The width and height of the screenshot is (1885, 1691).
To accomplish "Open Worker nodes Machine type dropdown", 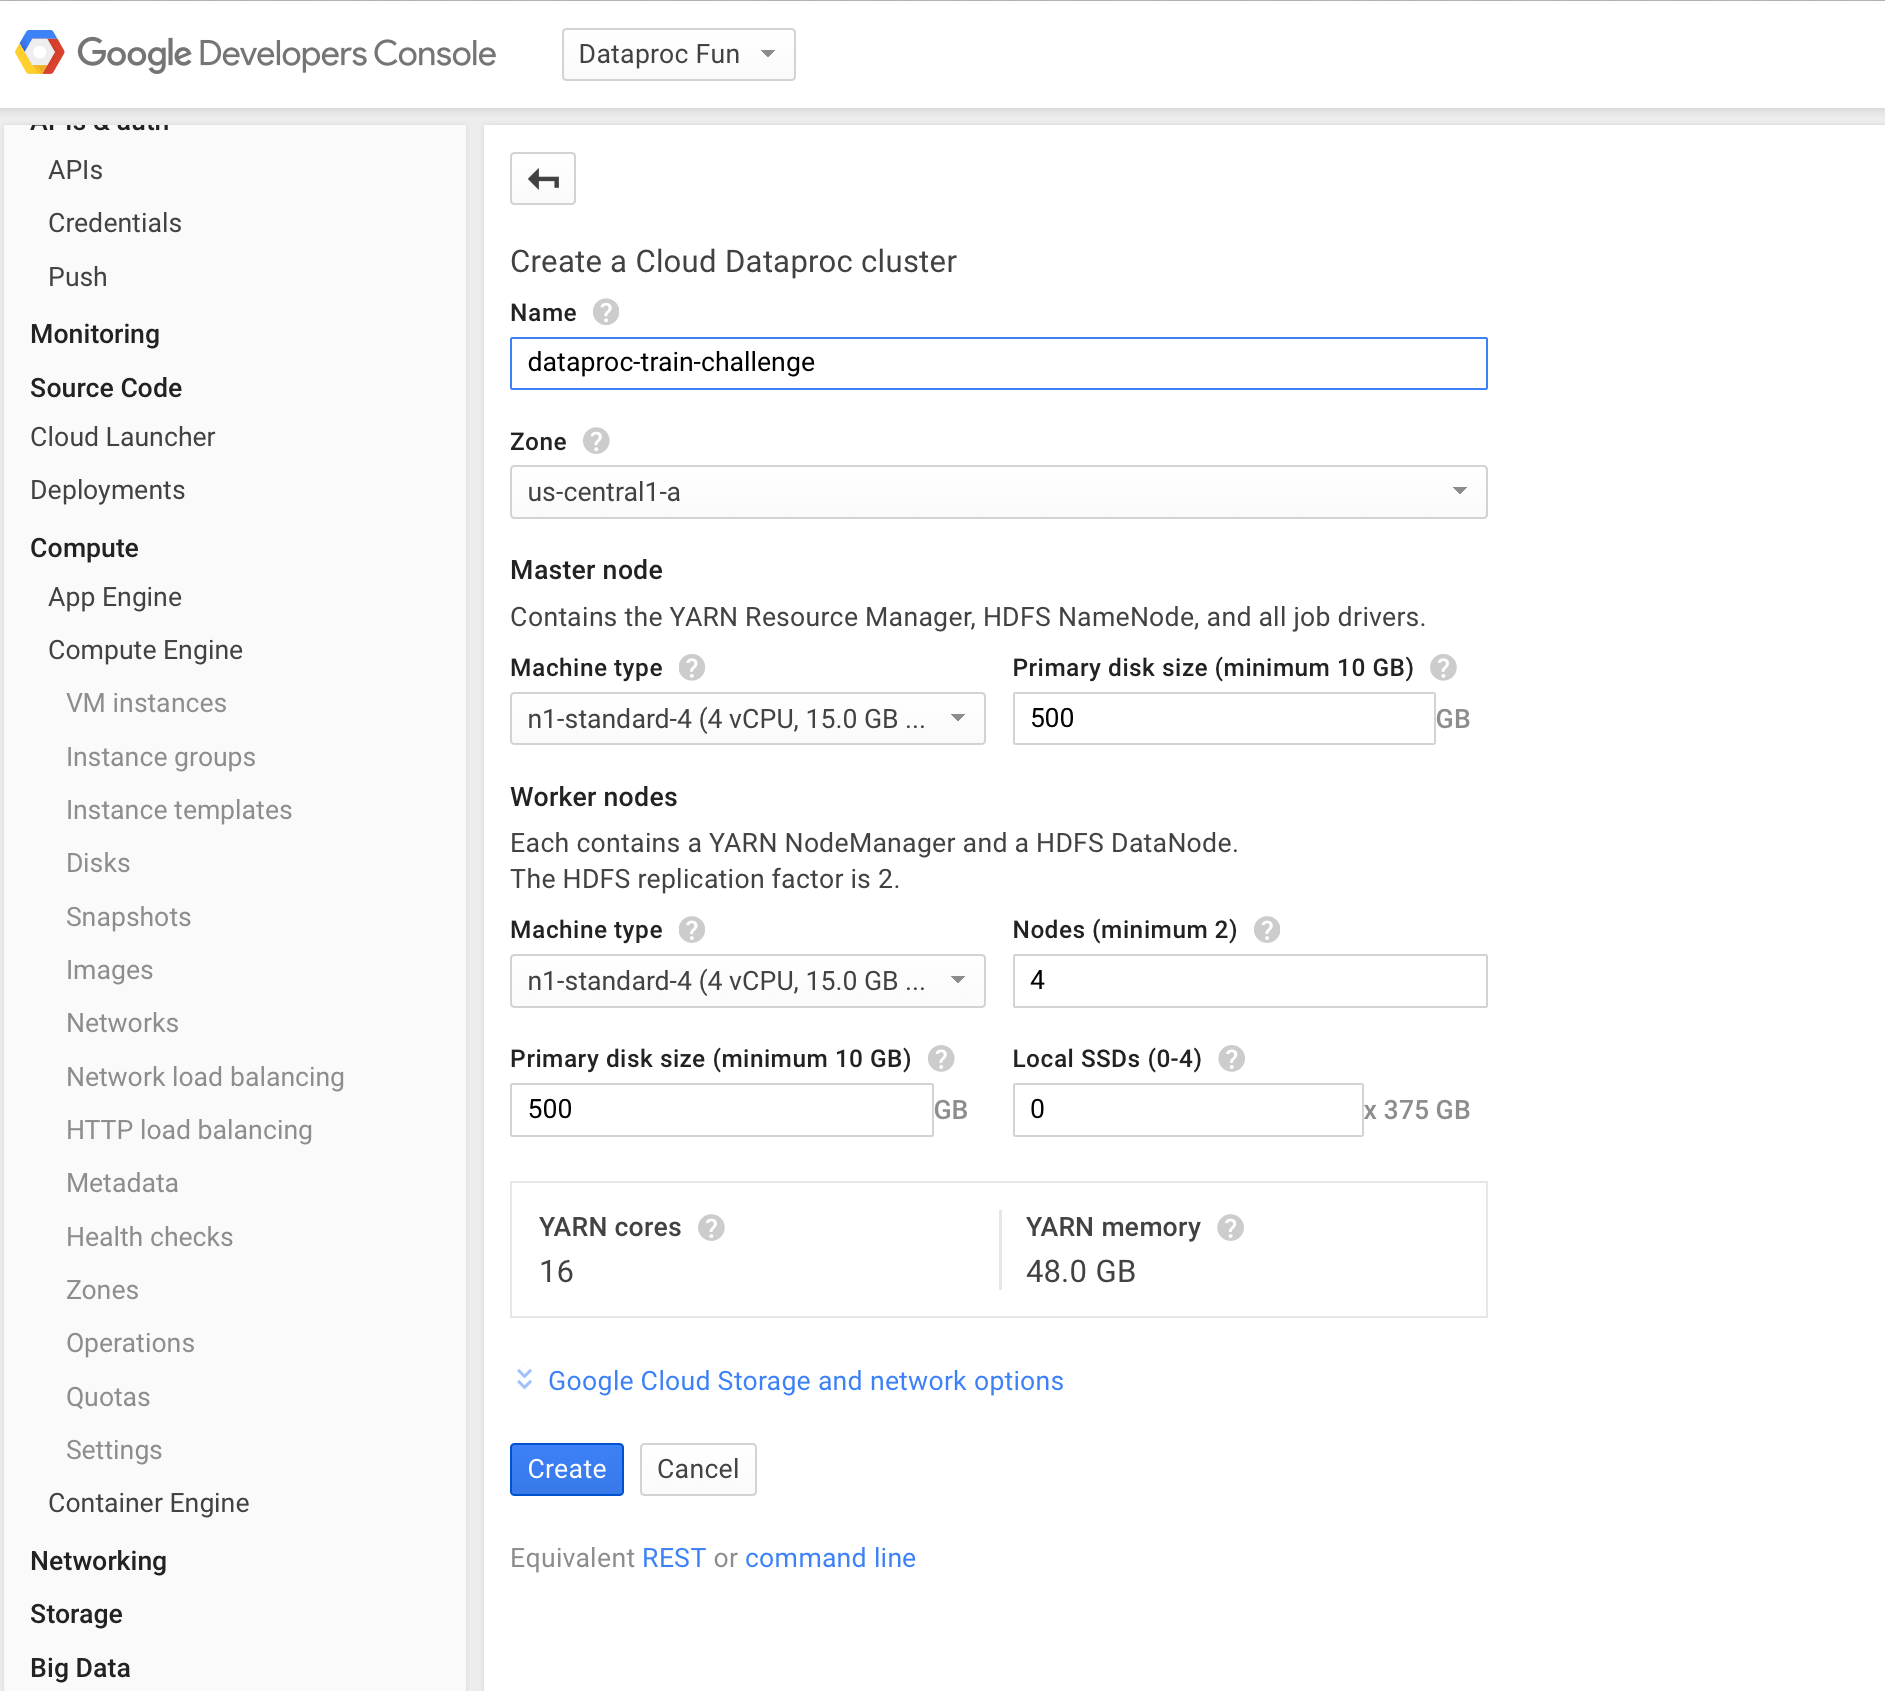I will pyautogui.click(x=747, y=981).
